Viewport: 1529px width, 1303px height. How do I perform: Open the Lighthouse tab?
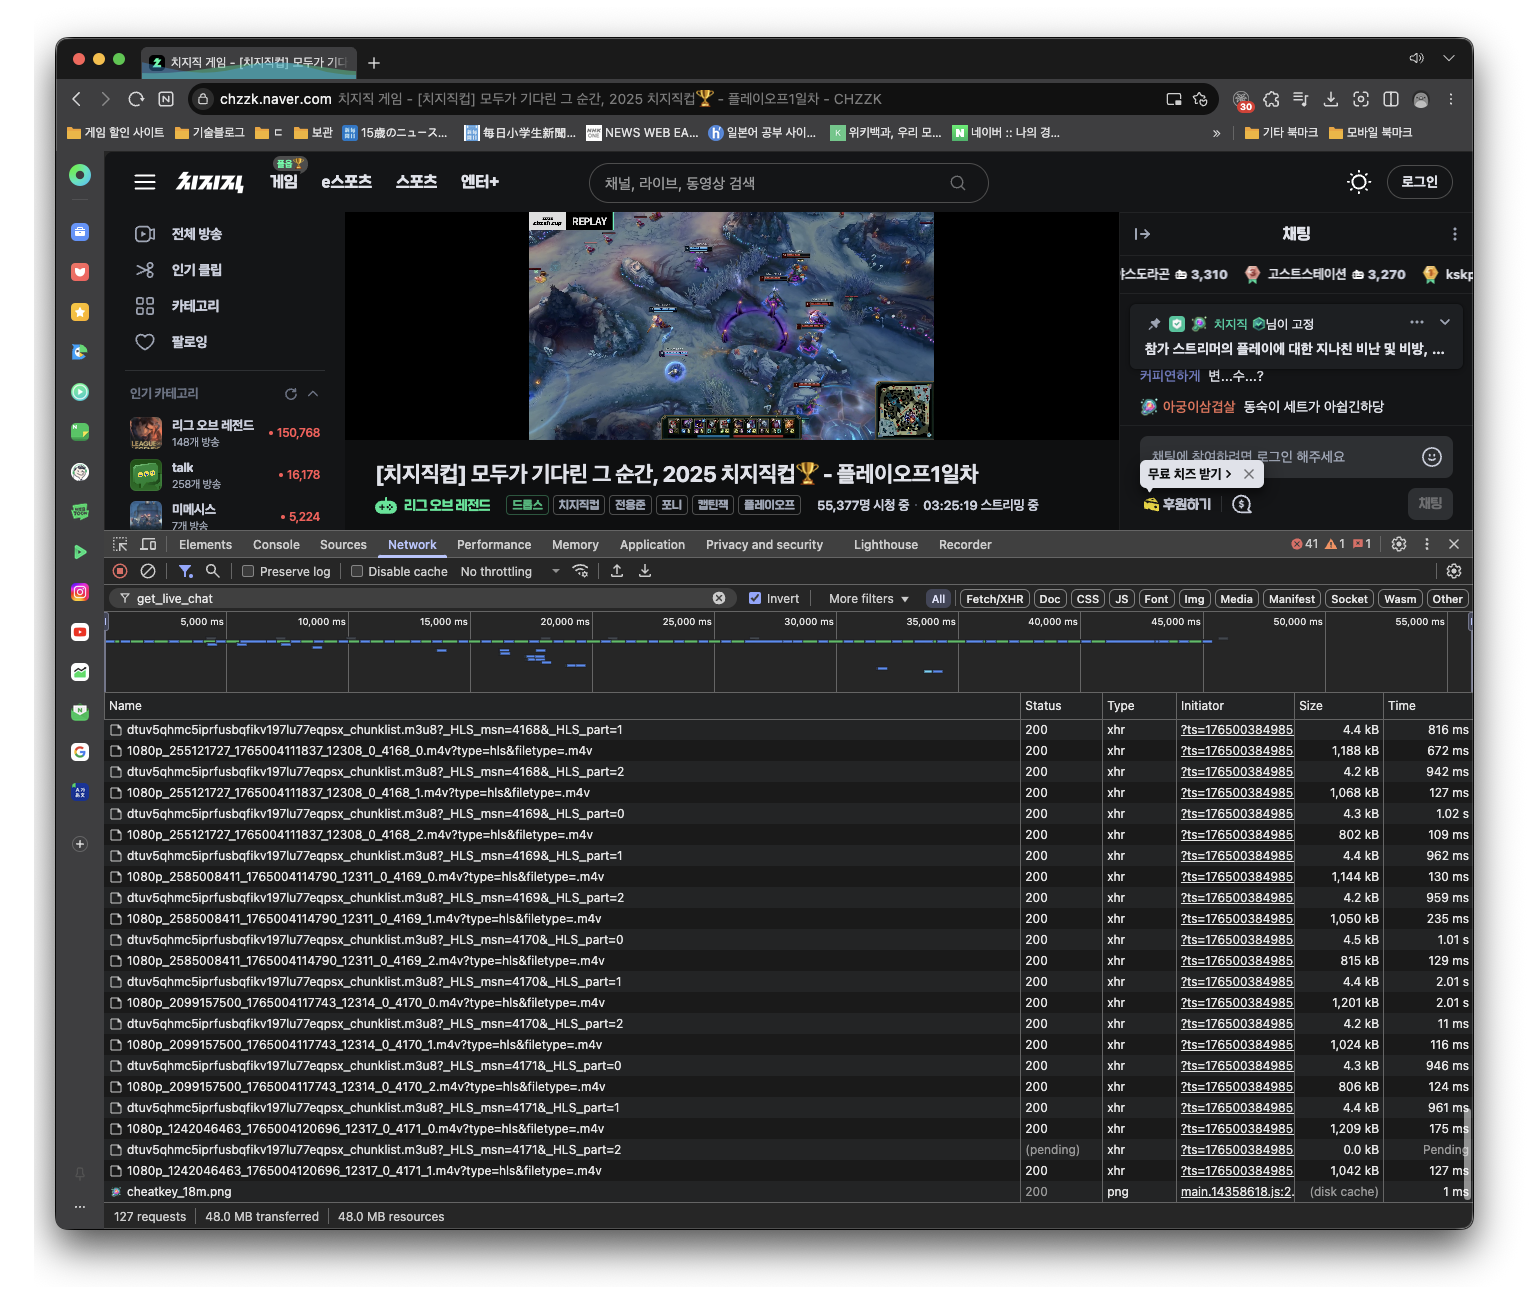click(885, 545)
